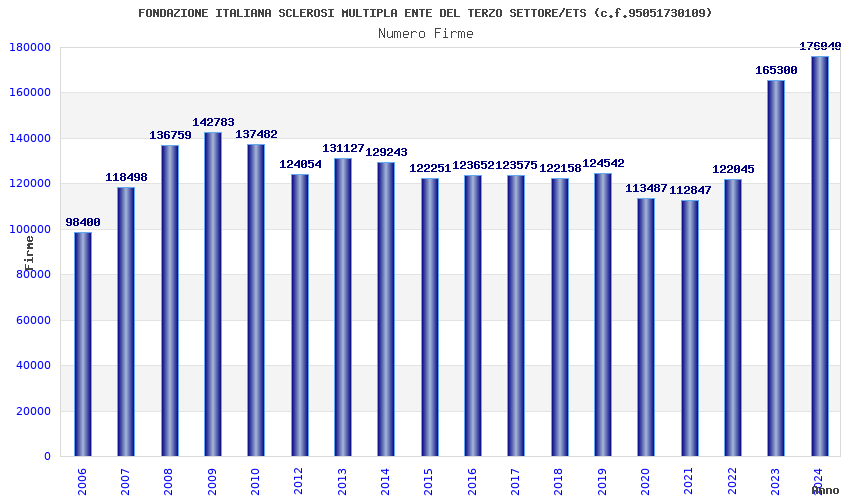Click the x-axis year label 2018
The height and width of the screenshot is (500, 850).
click(x=559, y=482)
